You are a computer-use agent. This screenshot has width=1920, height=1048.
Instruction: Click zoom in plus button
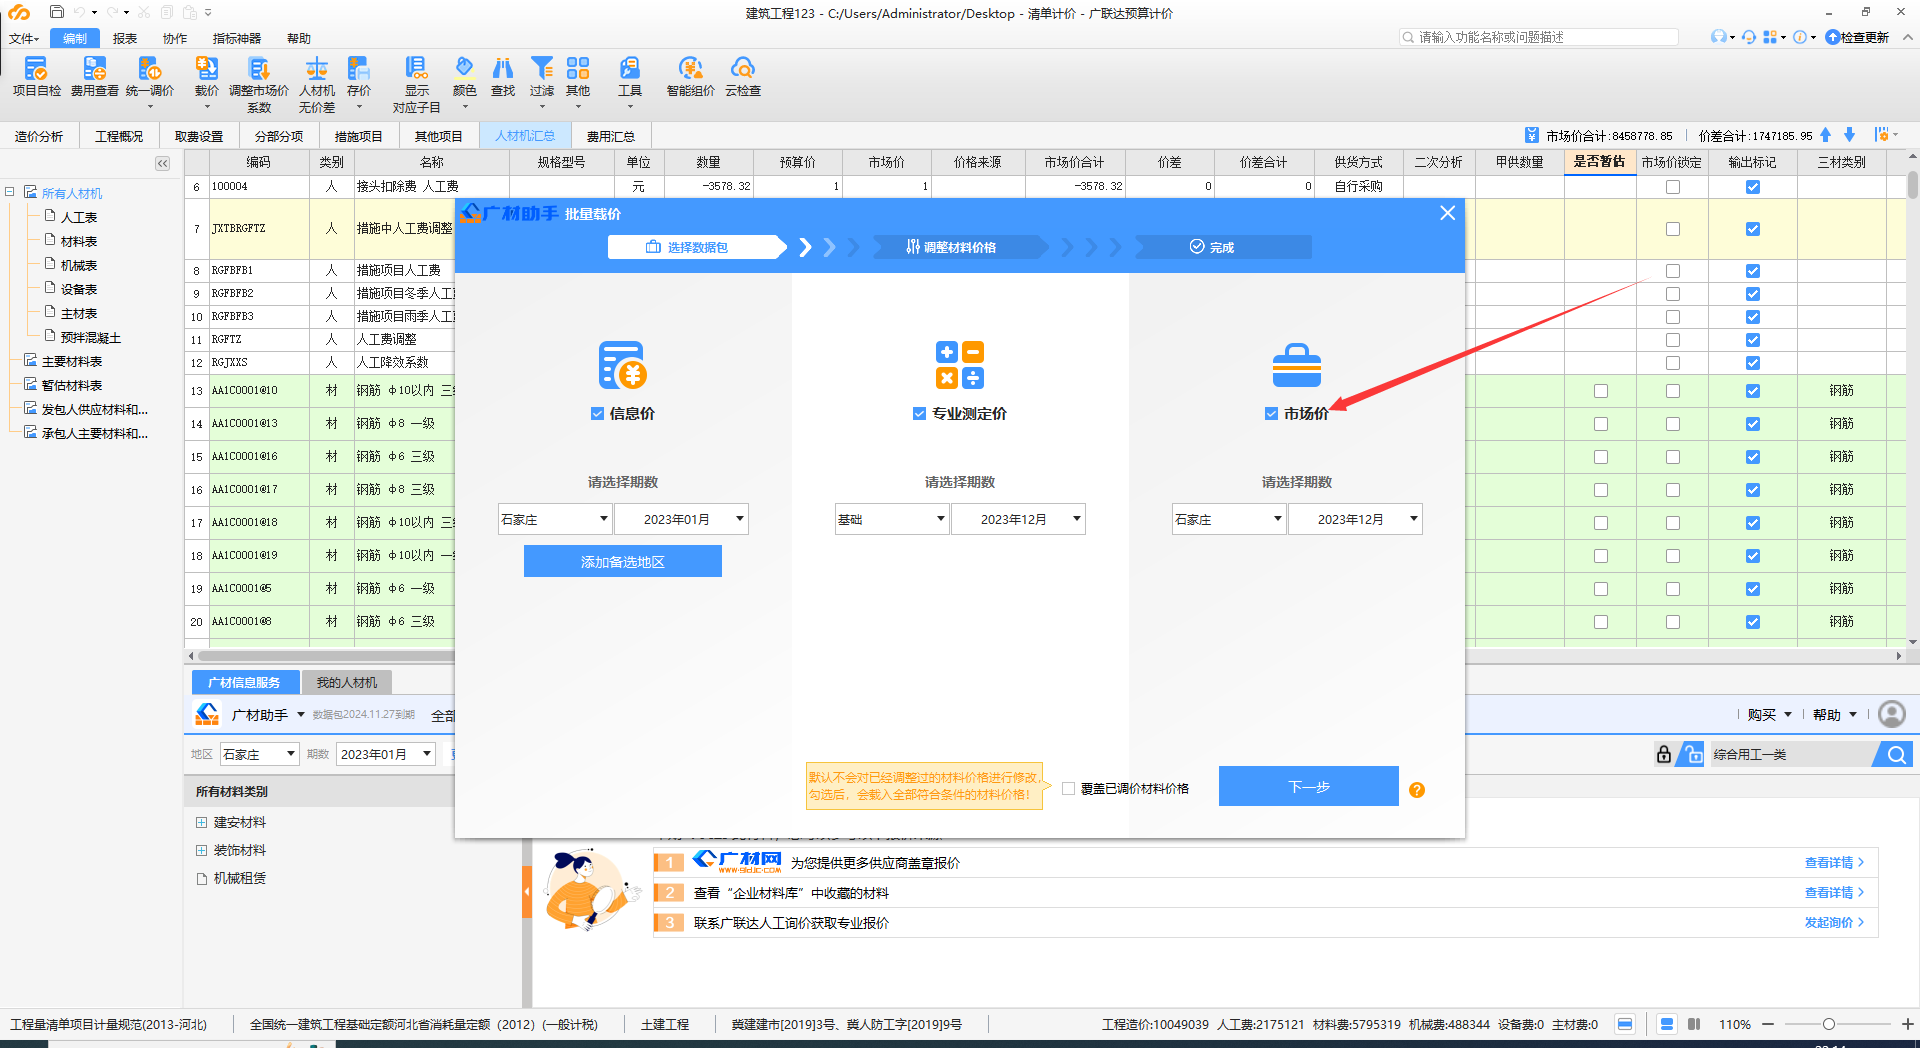point(1907,1024)
